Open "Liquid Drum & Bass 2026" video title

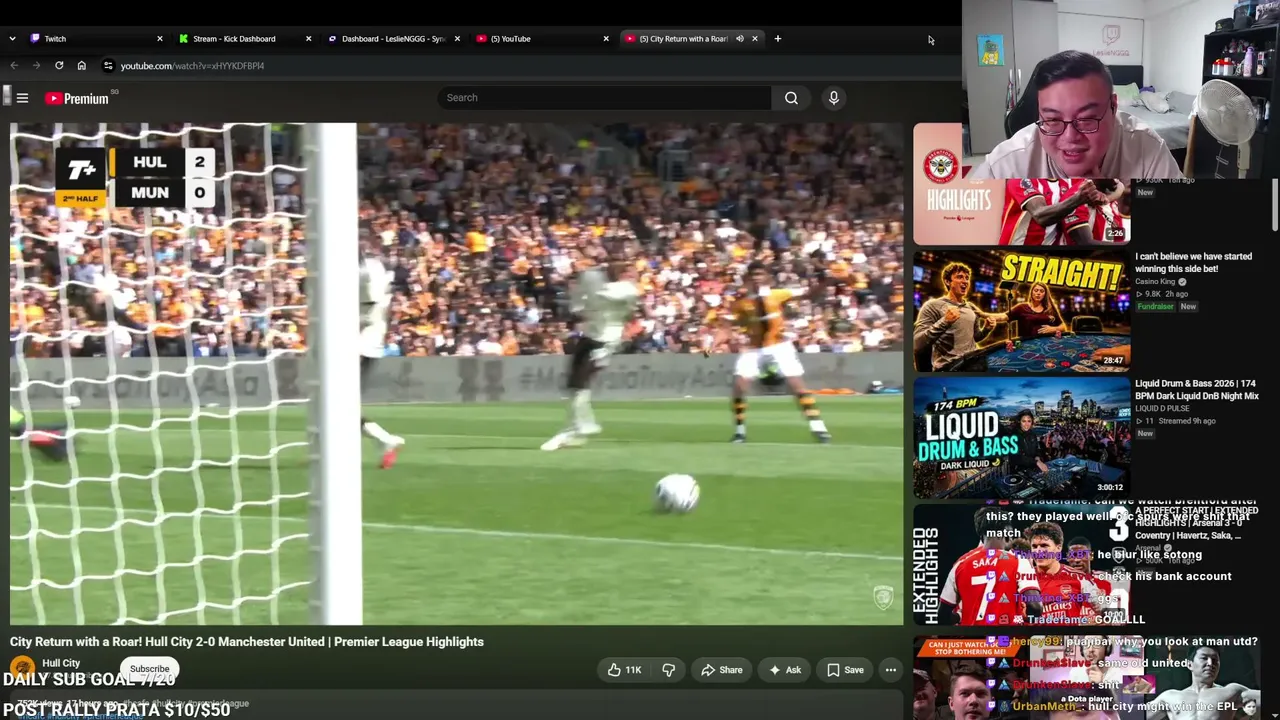[x=1197, y=390]
